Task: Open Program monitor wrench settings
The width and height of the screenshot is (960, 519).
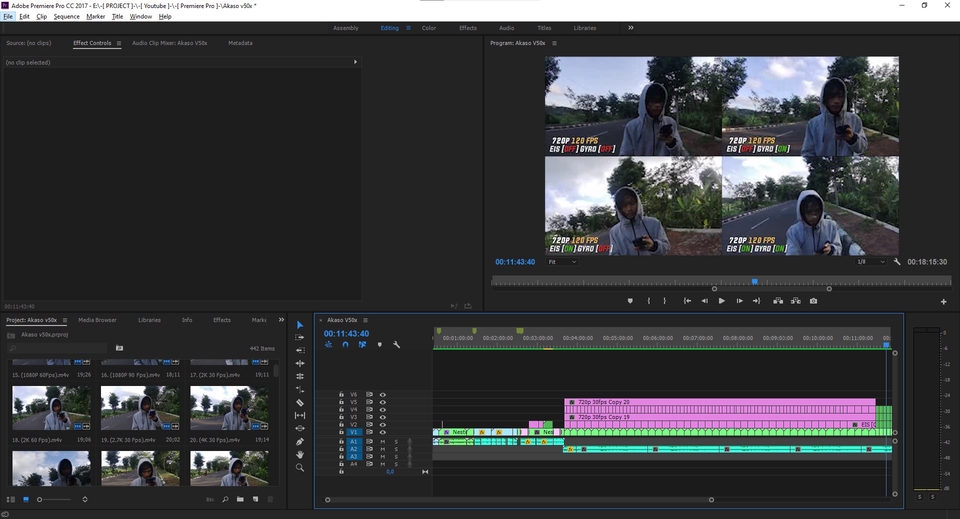Action: click(x=897, y=262)
